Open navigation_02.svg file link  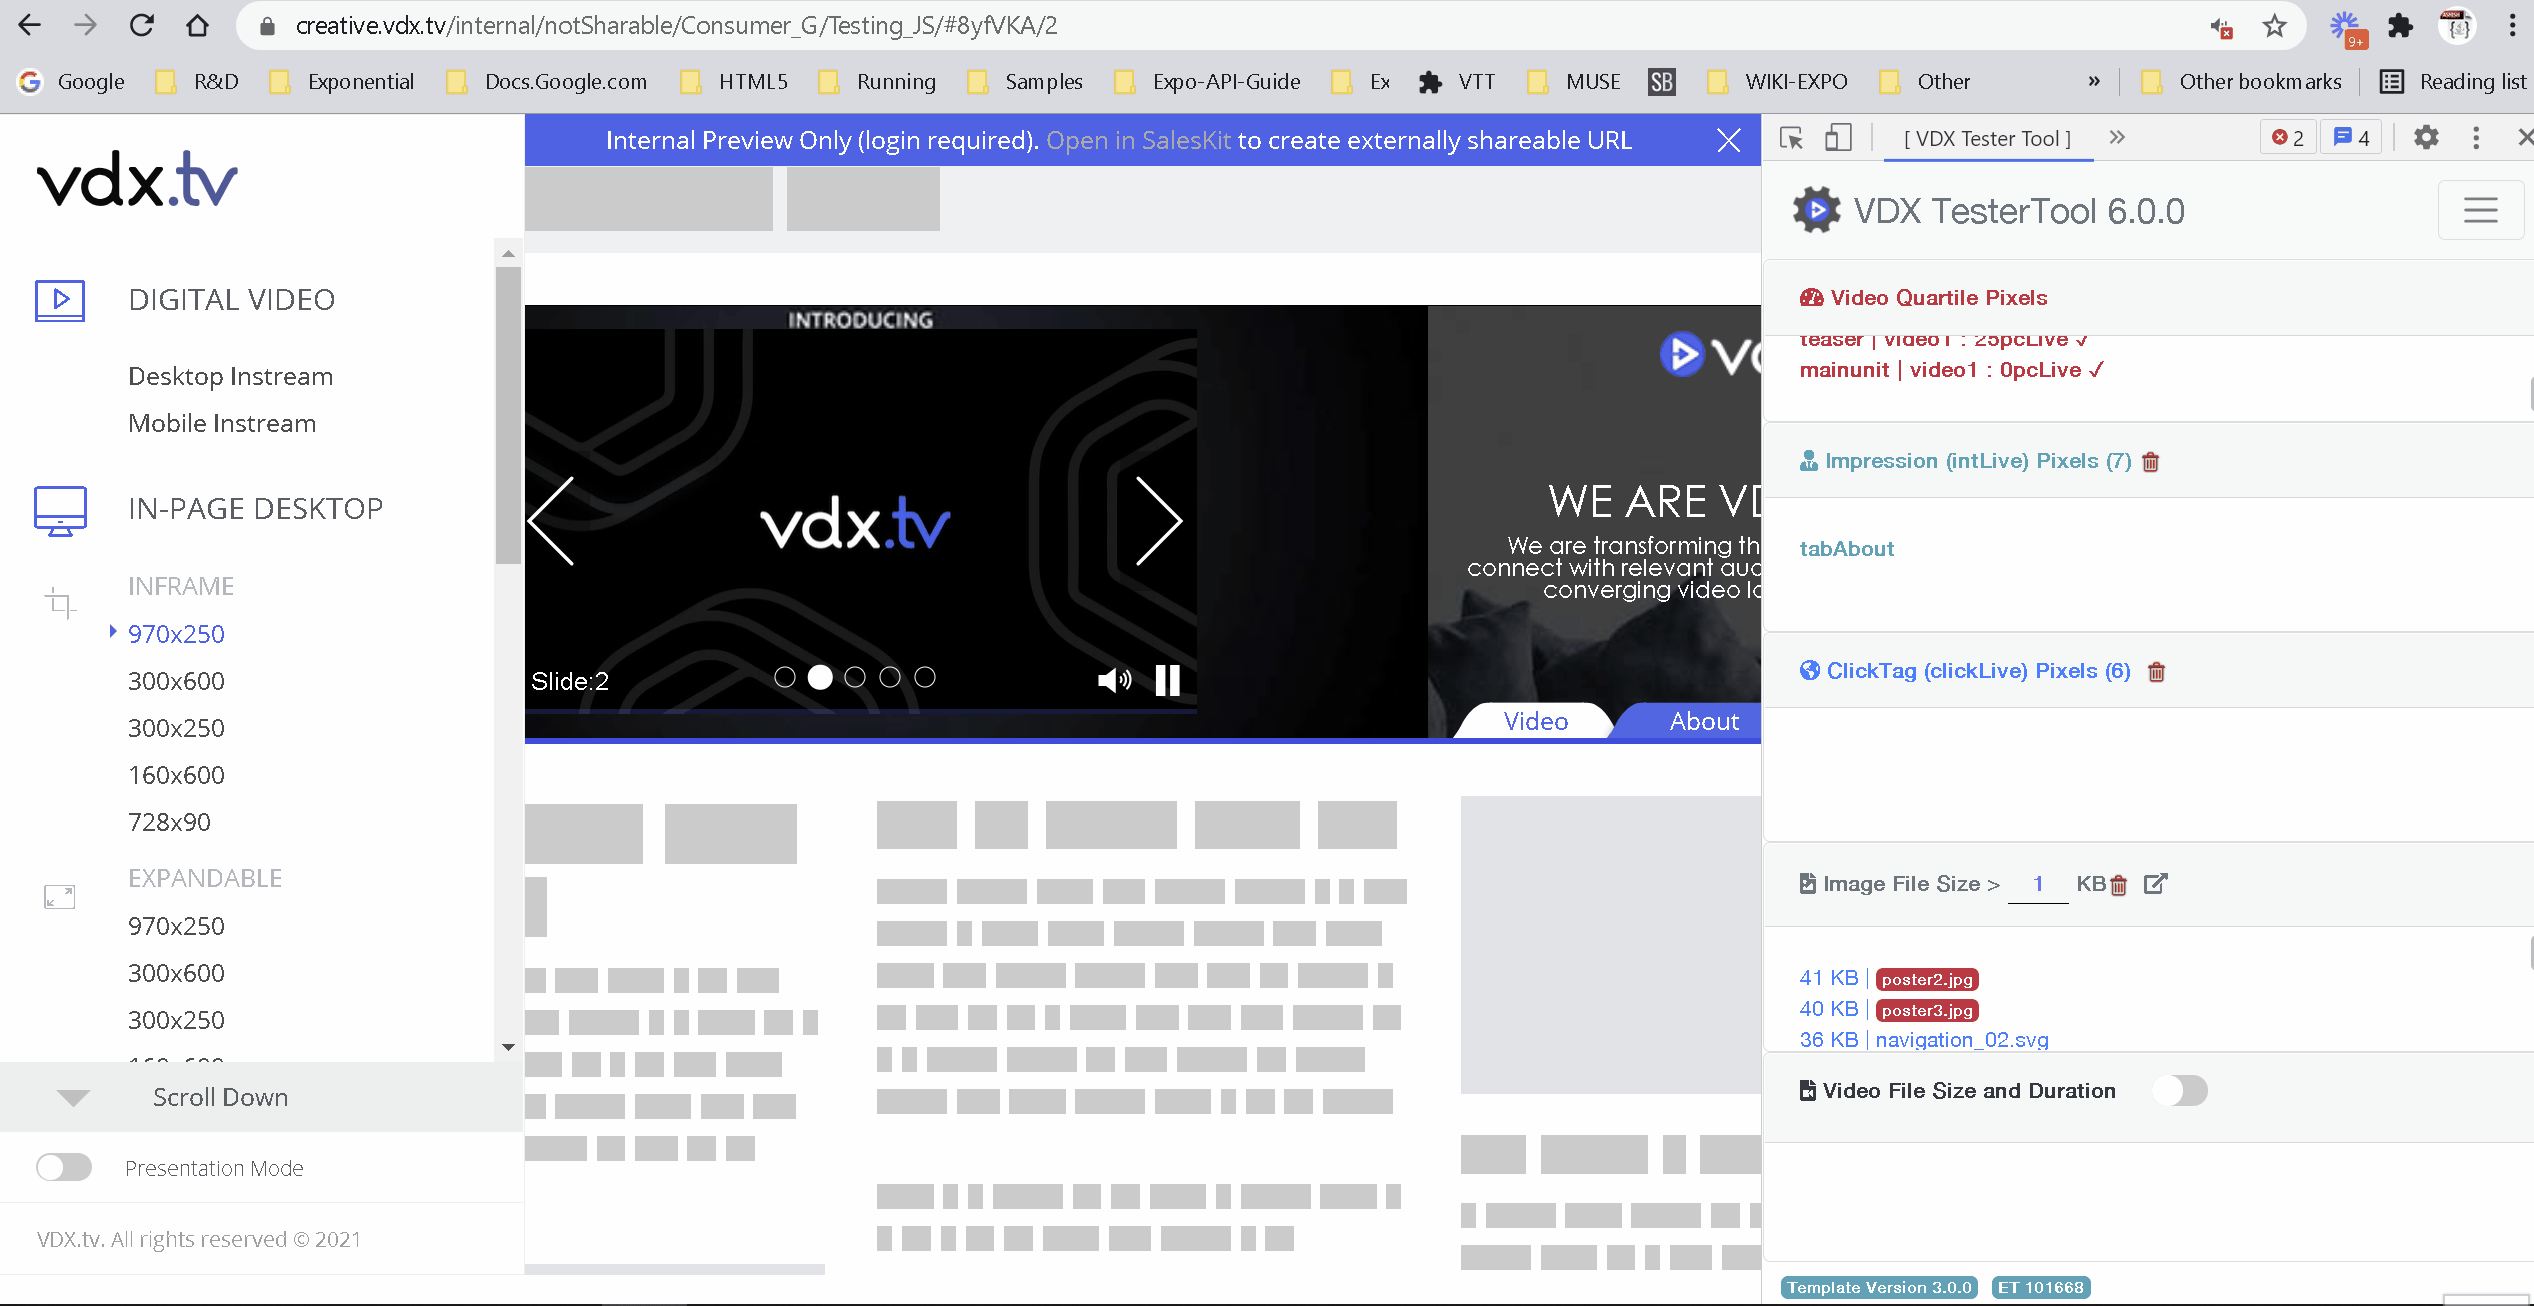[x=1962, y=1040]
